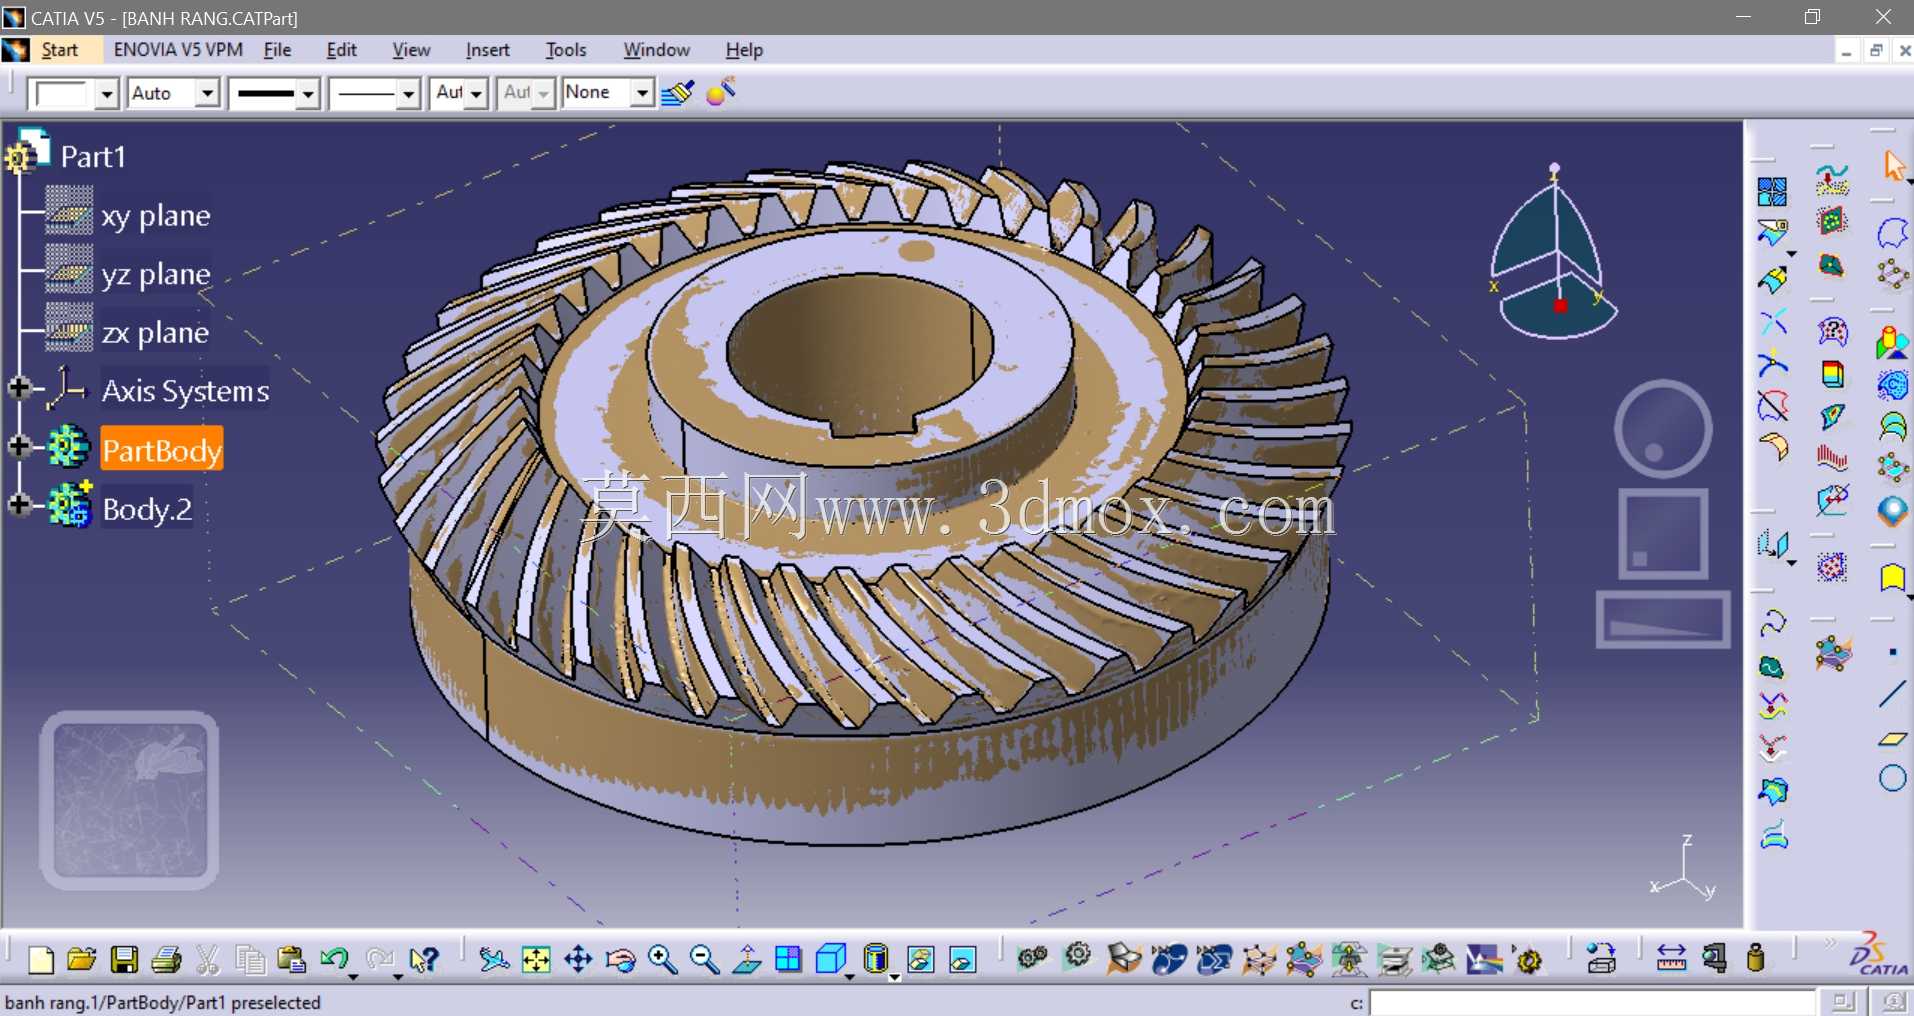Click the Line tool in right toolbar
This screenshot has height=1016, width=1914.
coord(1892,694)
